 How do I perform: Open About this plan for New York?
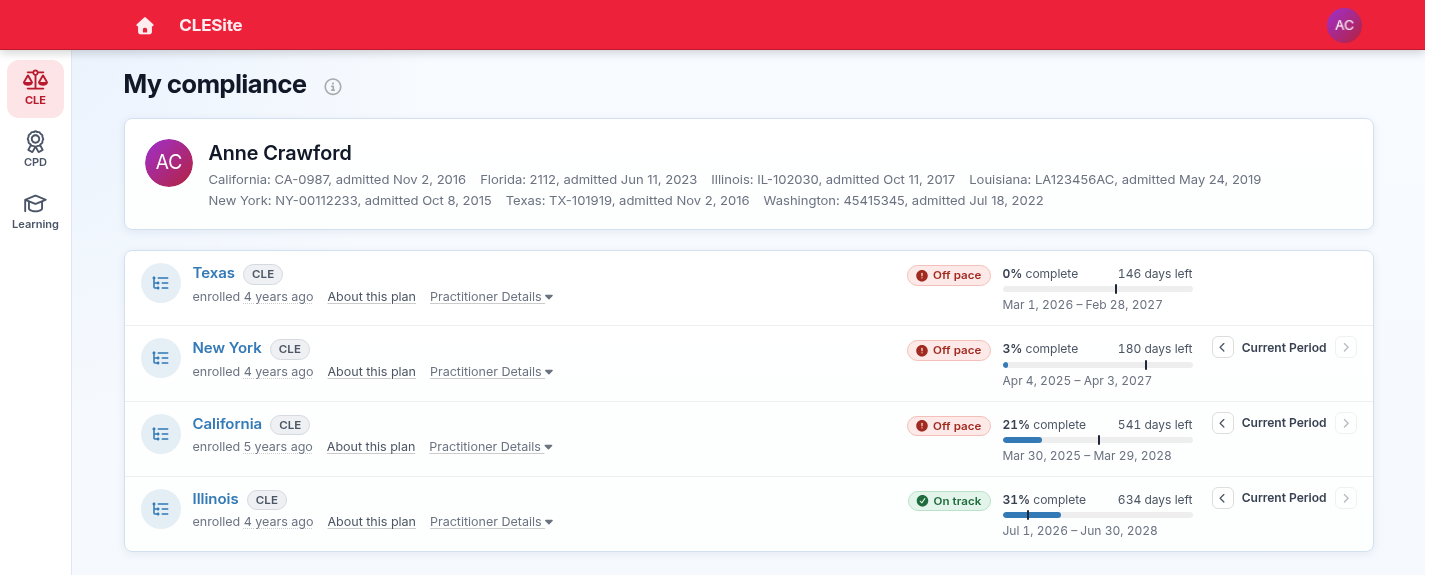click(x=372, y=372)
